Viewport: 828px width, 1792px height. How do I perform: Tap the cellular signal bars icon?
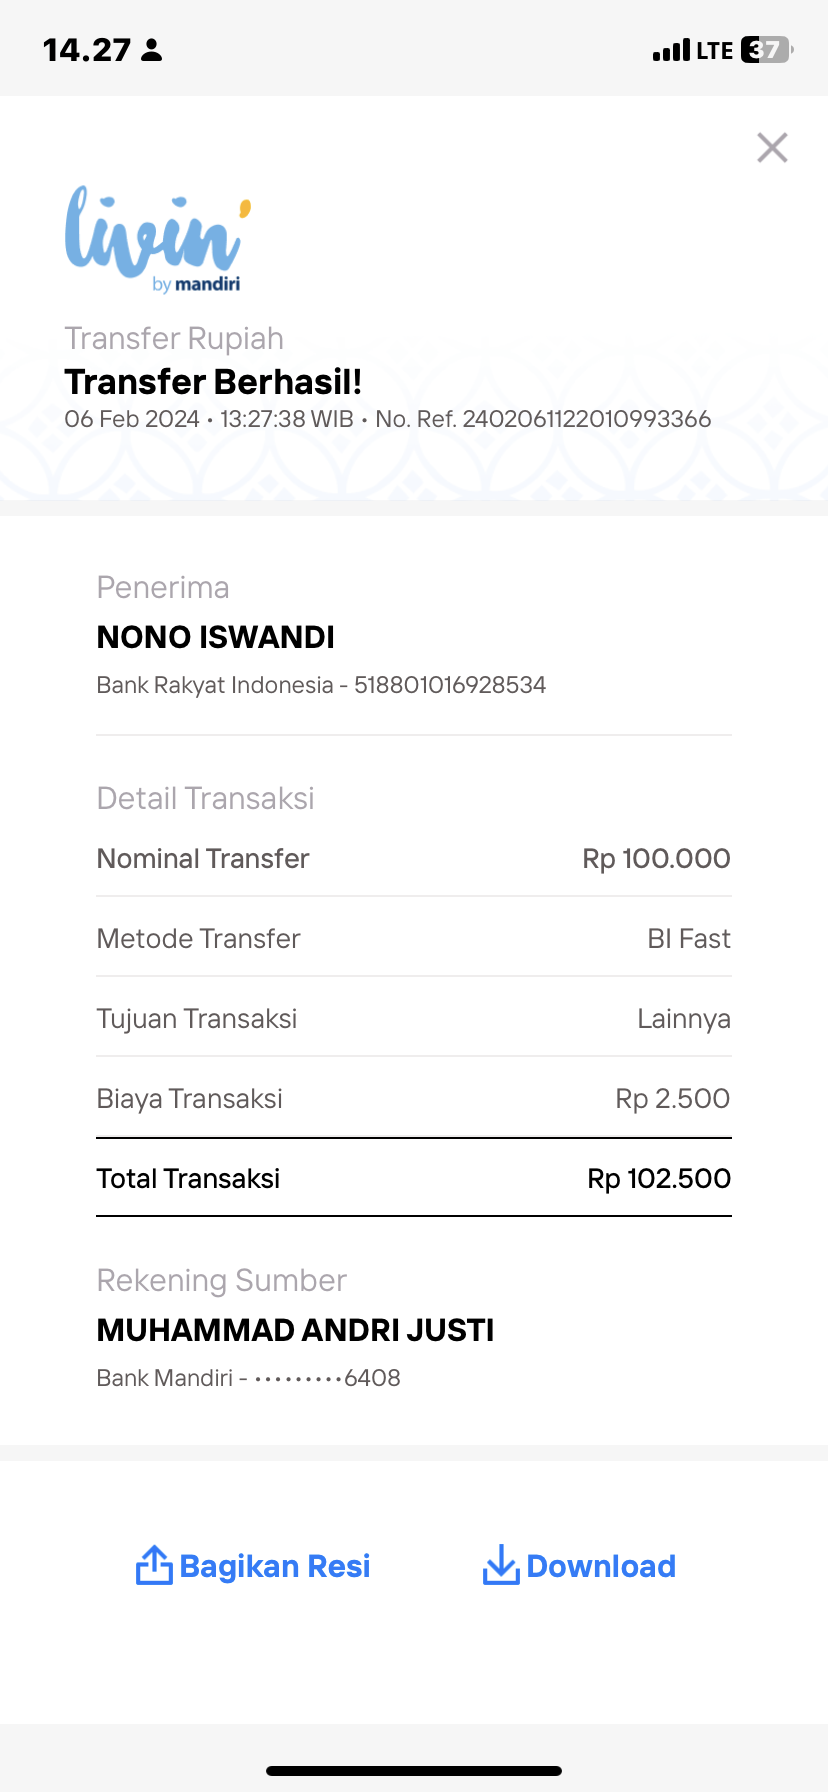click(x=671, y=50)
